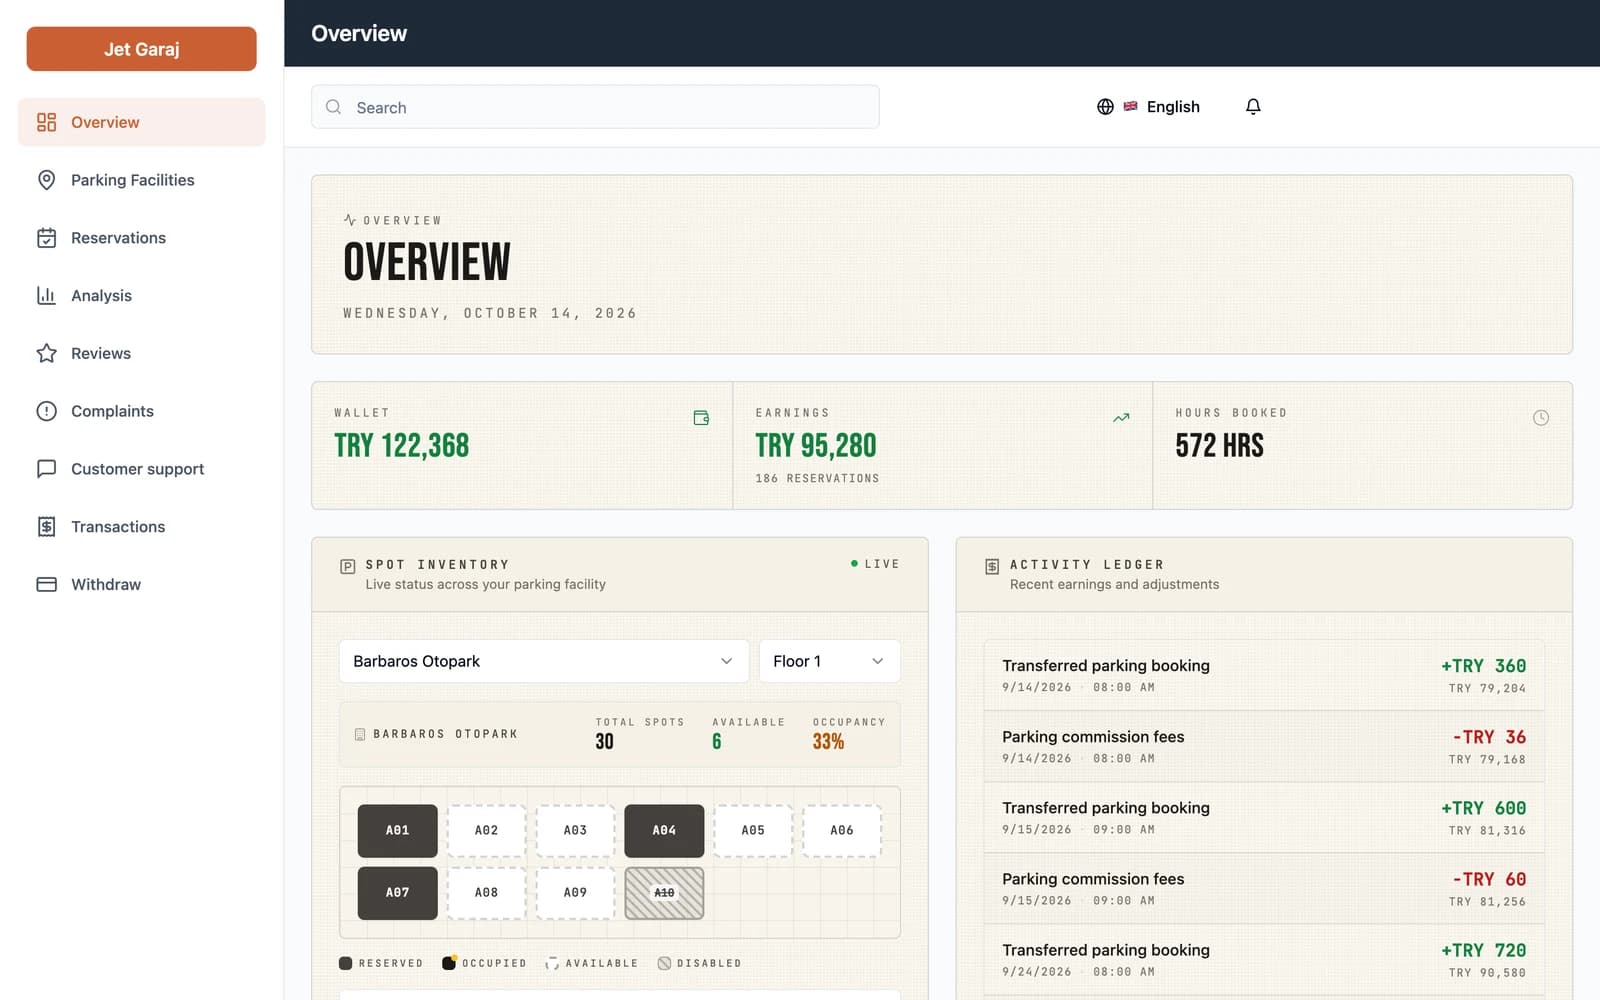Viewport: 1600px width, 1000px height.
Task: Click into the Search field
Action: [x=595, y=107]
